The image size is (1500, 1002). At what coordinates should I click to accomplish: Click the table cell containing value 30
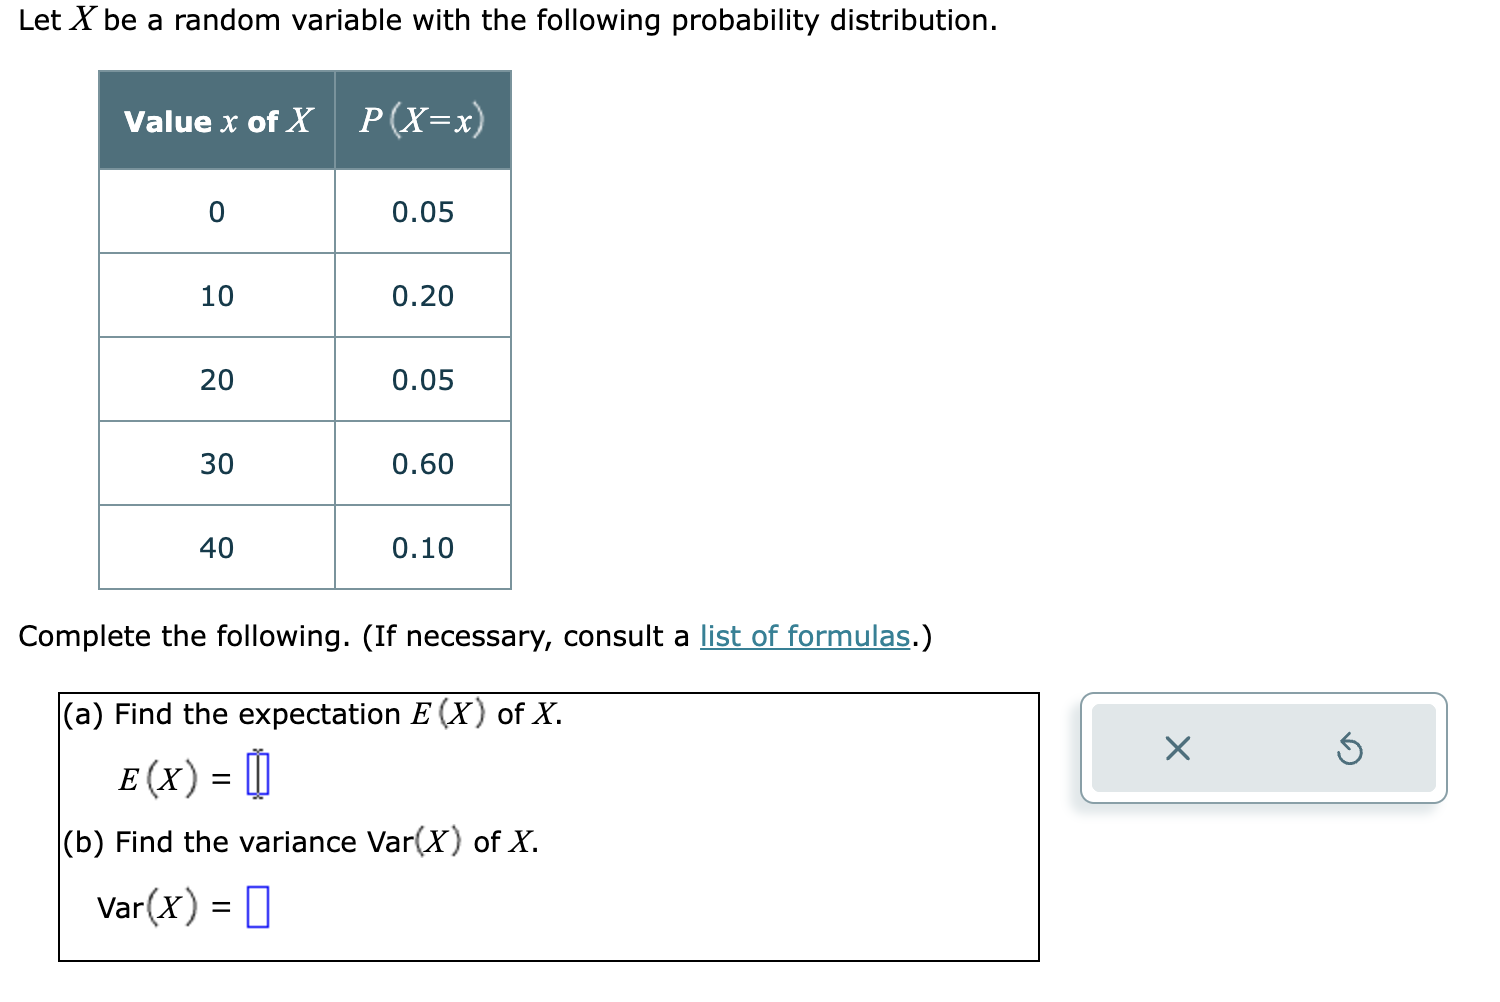216,463
